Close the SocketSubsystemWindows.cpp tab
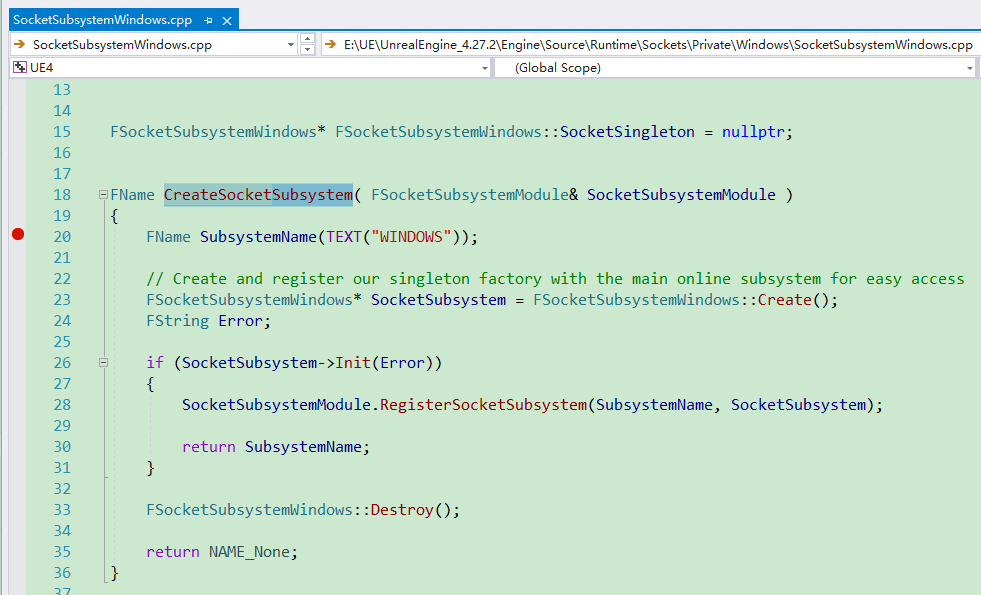The image size is (981, 595). click(227, 21)
